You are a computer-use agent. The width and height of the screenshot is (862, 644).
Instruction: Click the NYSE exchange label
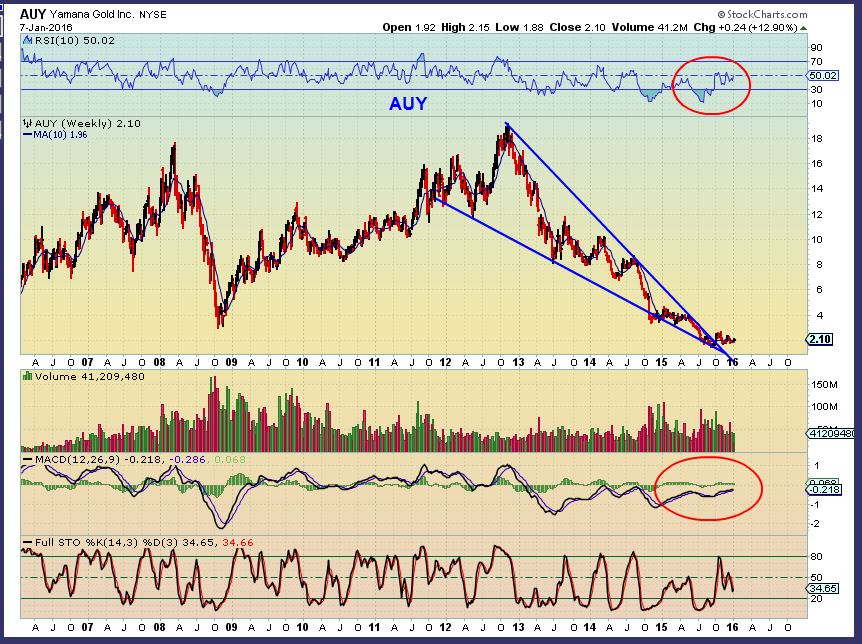[152, 15]
